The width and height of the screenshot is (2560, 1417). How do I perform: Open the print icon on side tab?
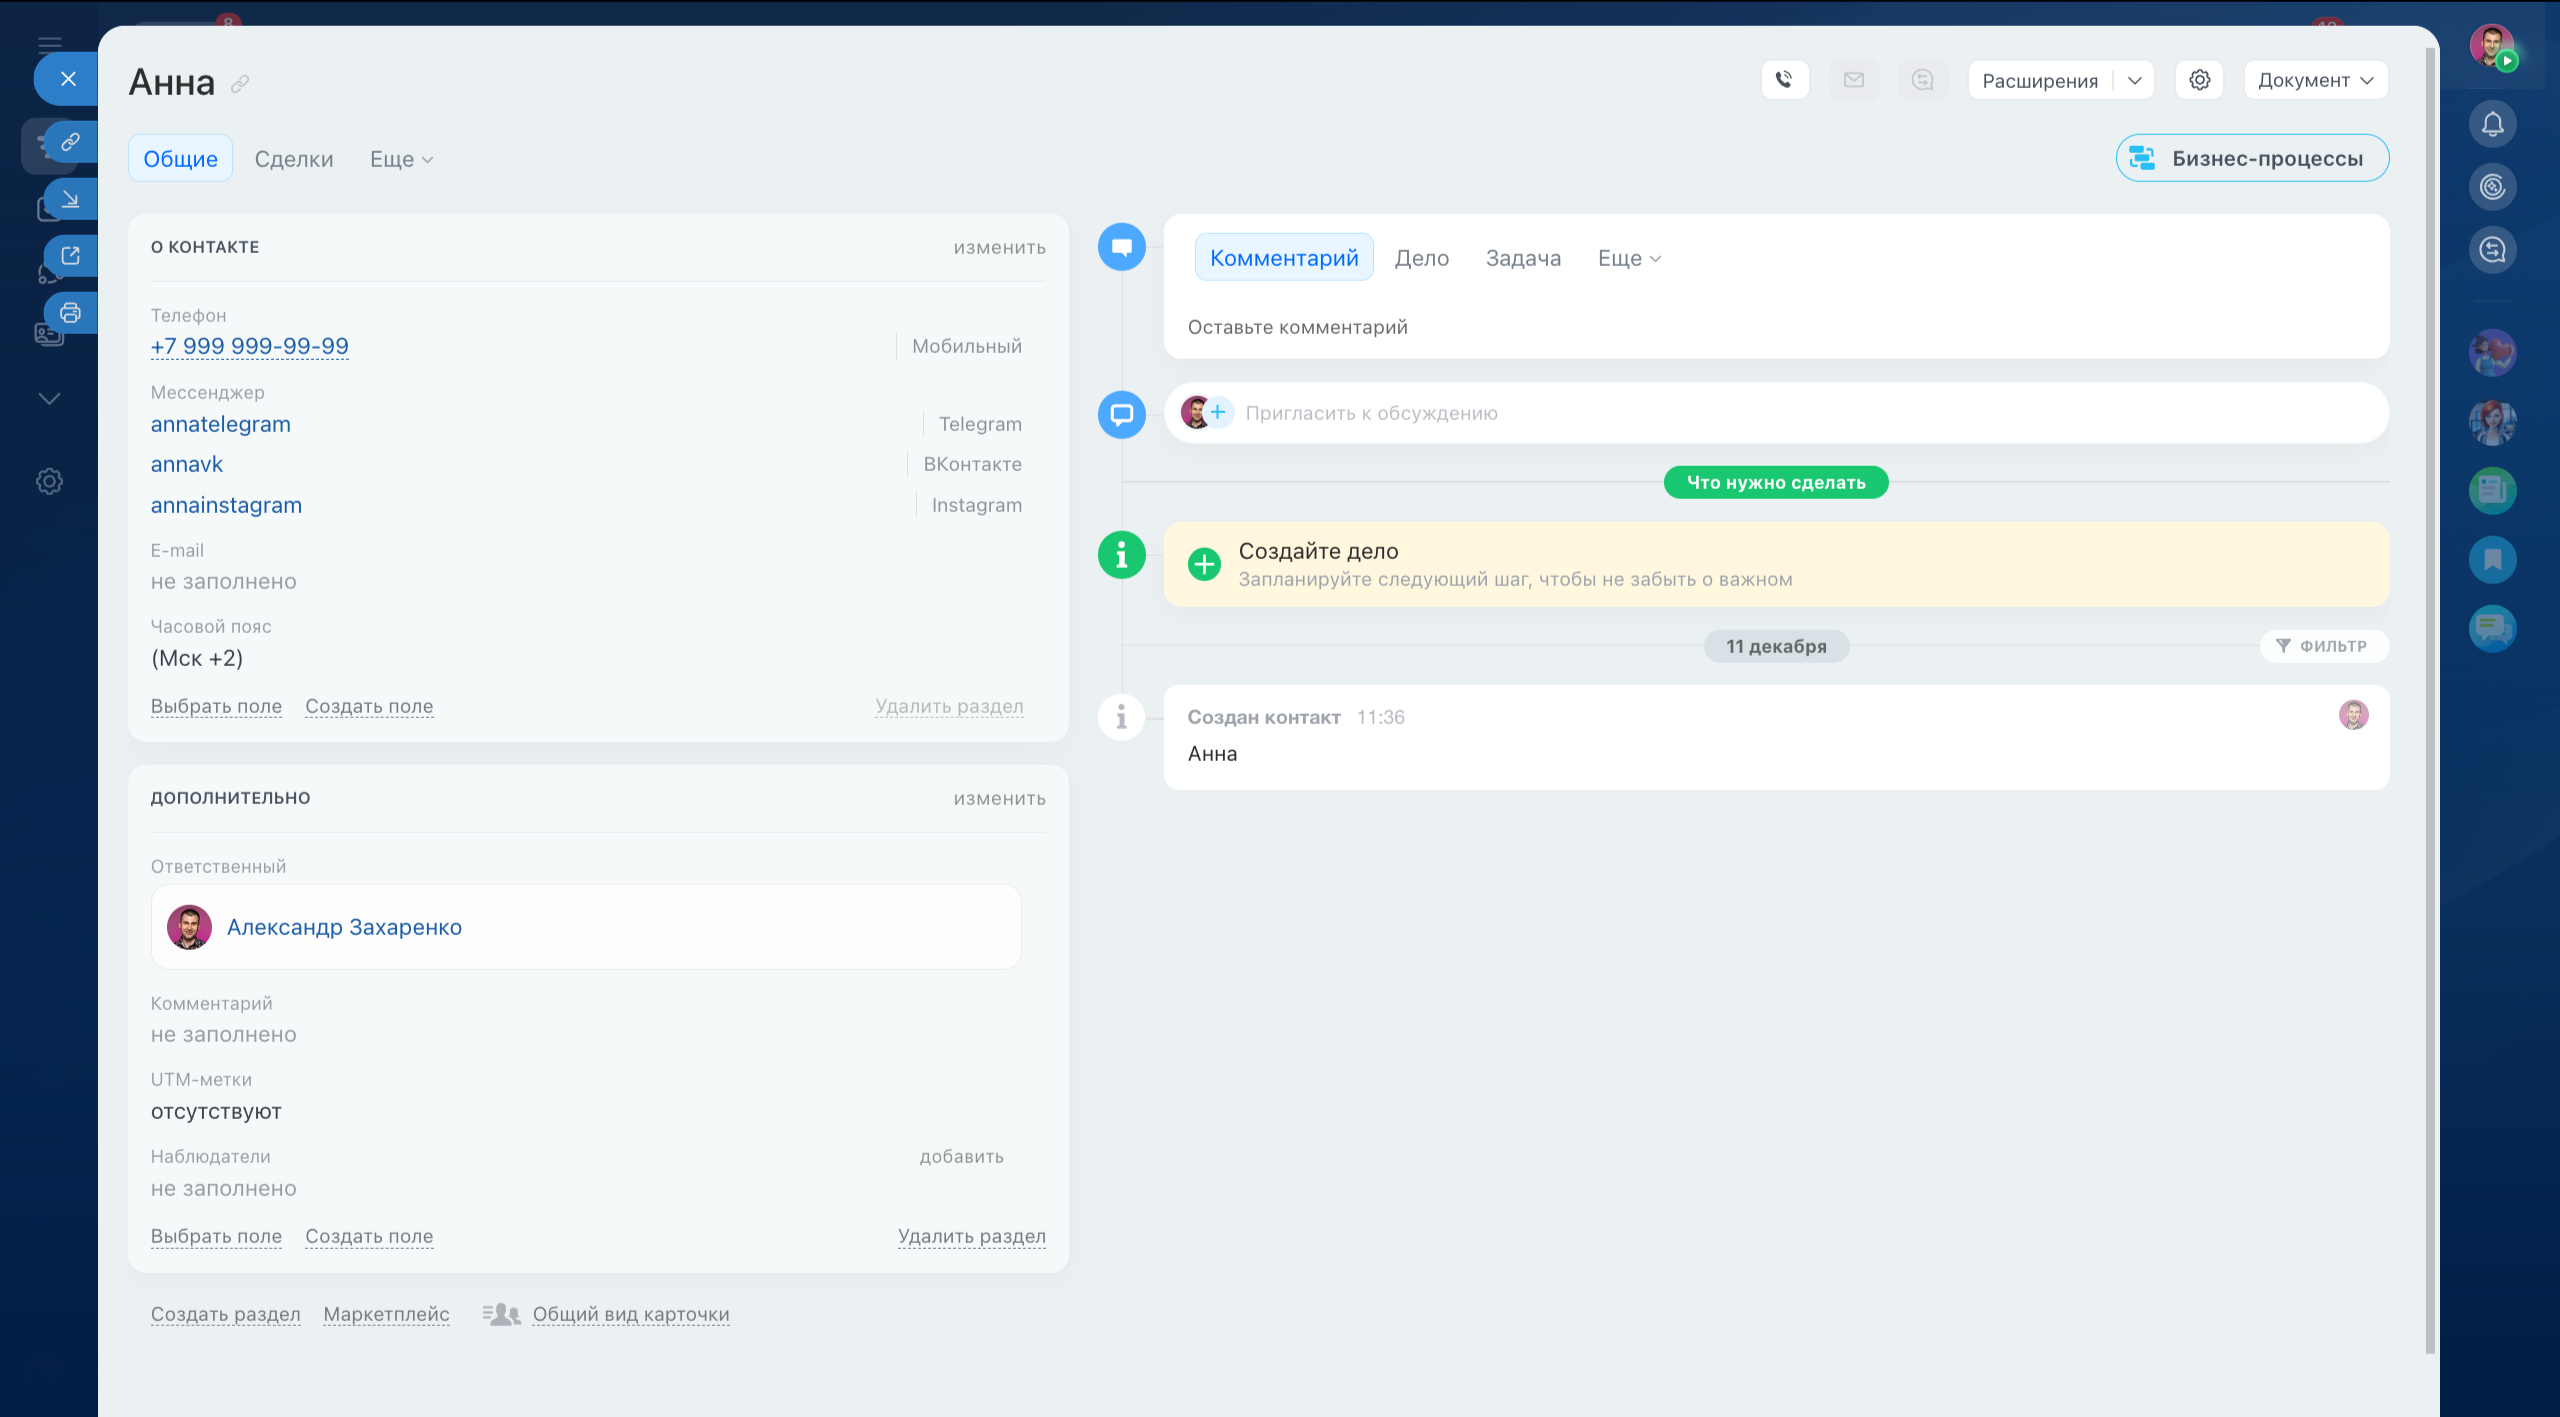[70, 313]
